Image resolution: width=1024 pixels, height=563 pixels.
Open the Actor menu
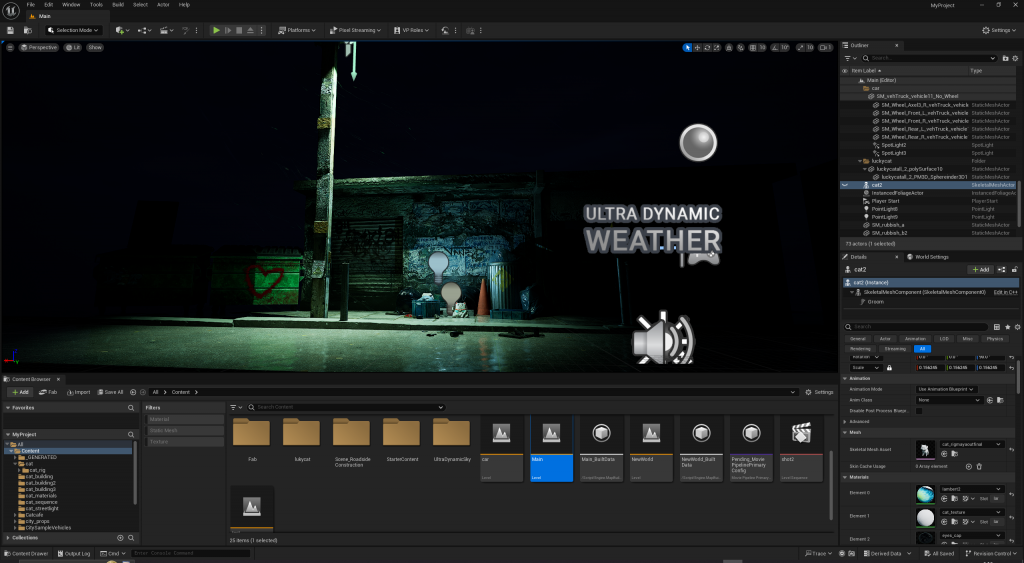pos(163,5)
